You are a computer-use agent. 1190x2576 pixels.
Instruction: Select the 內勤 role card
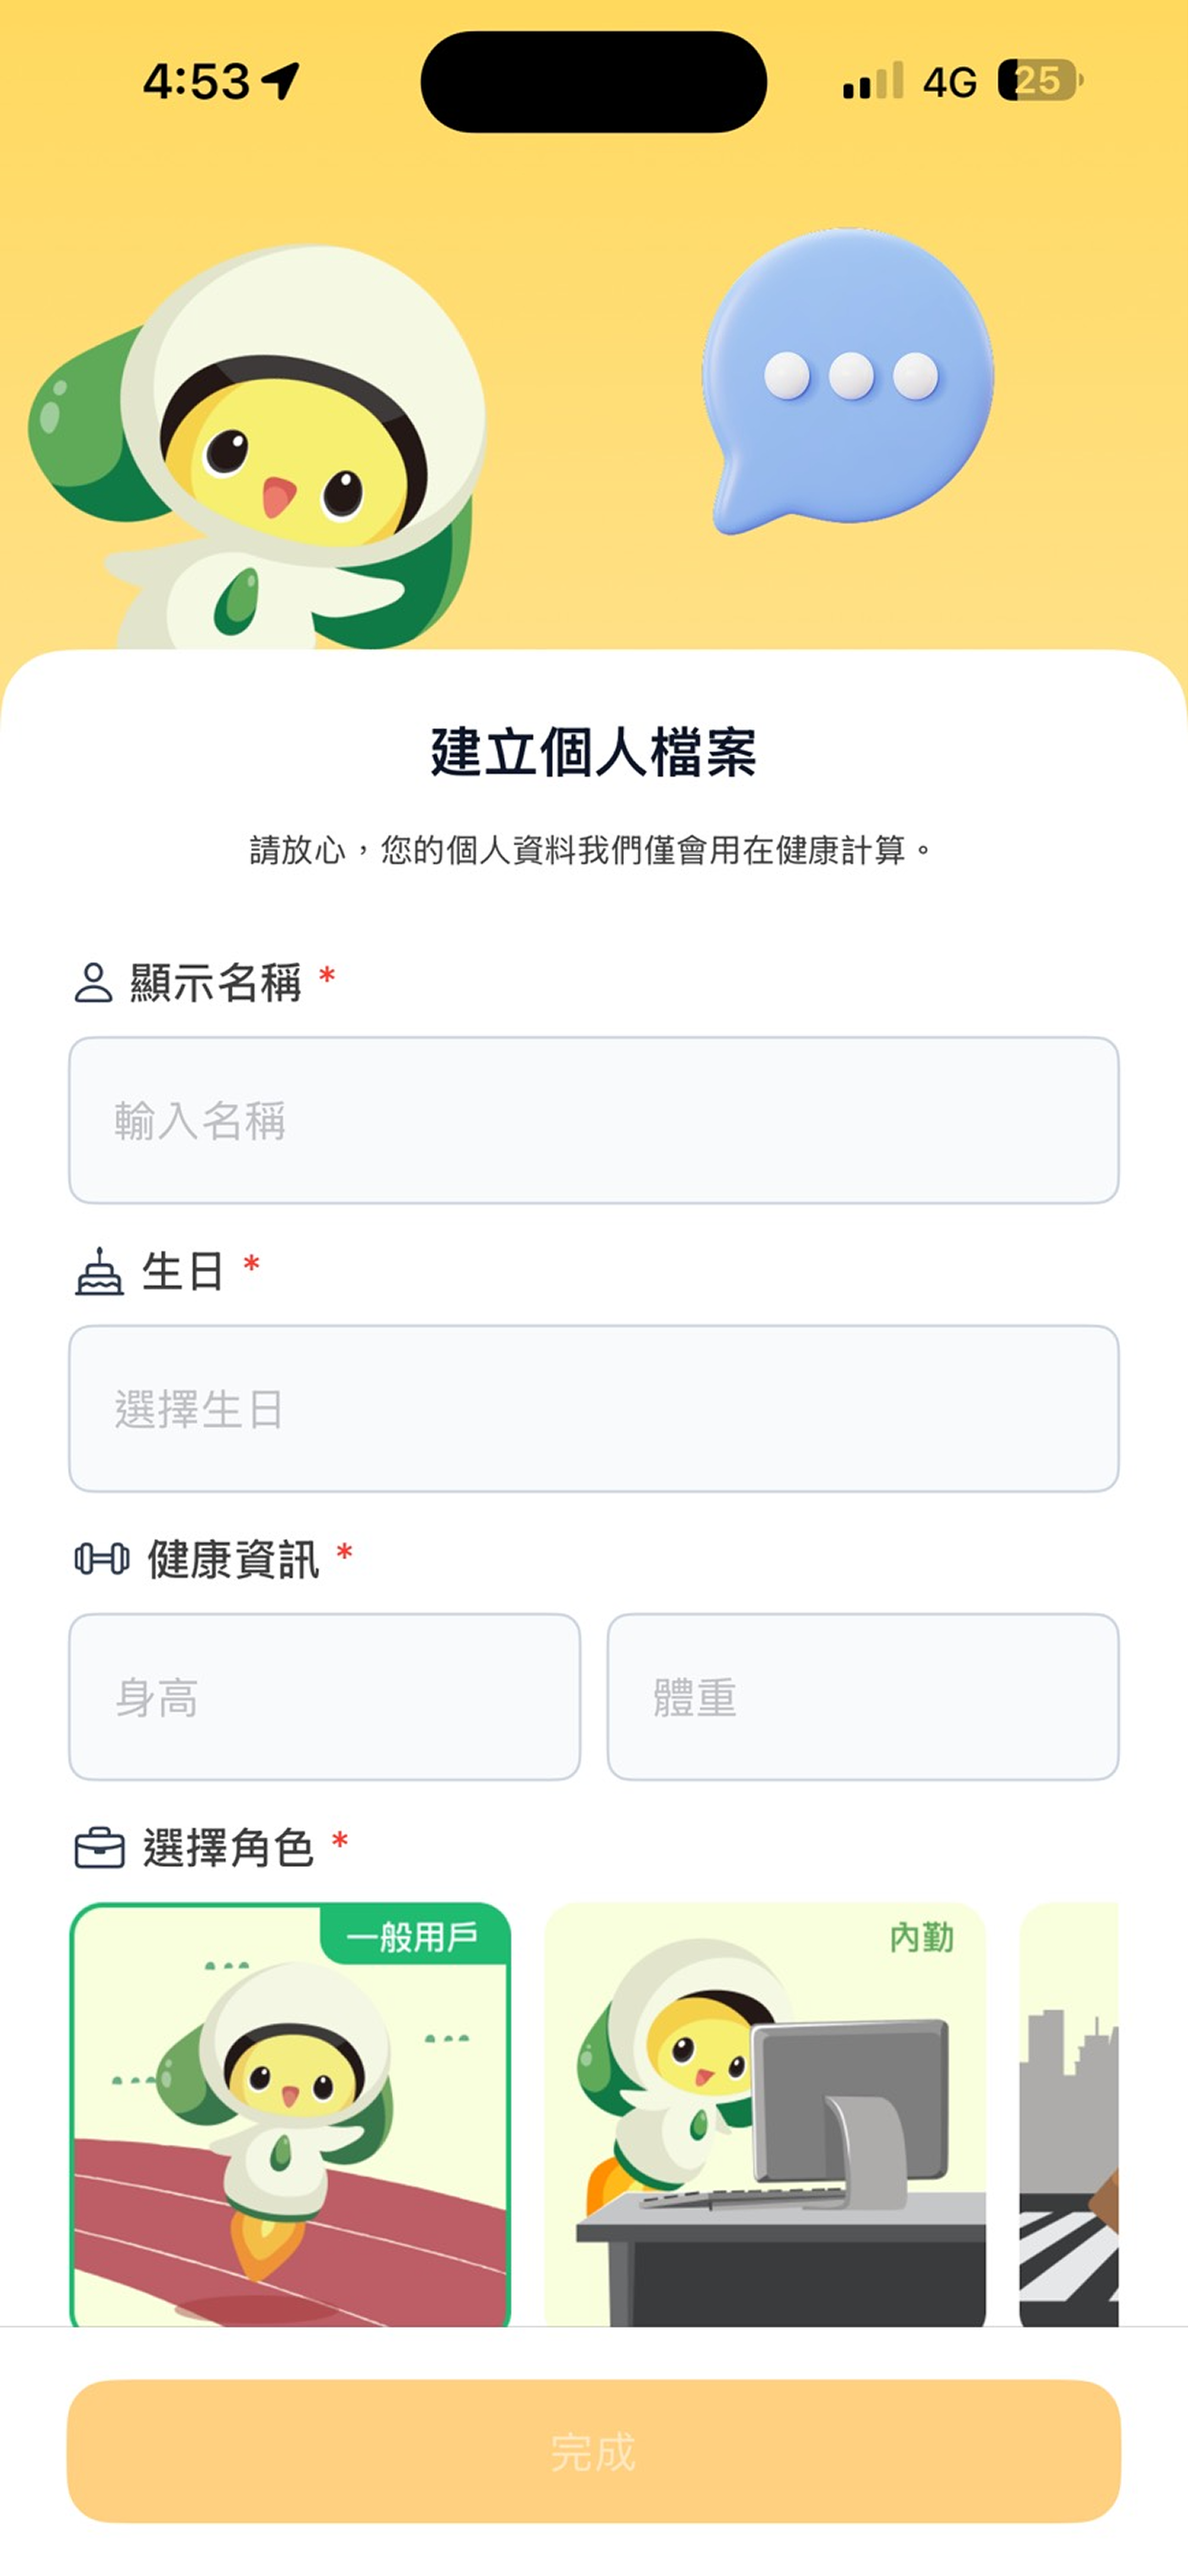(765, 2114)
